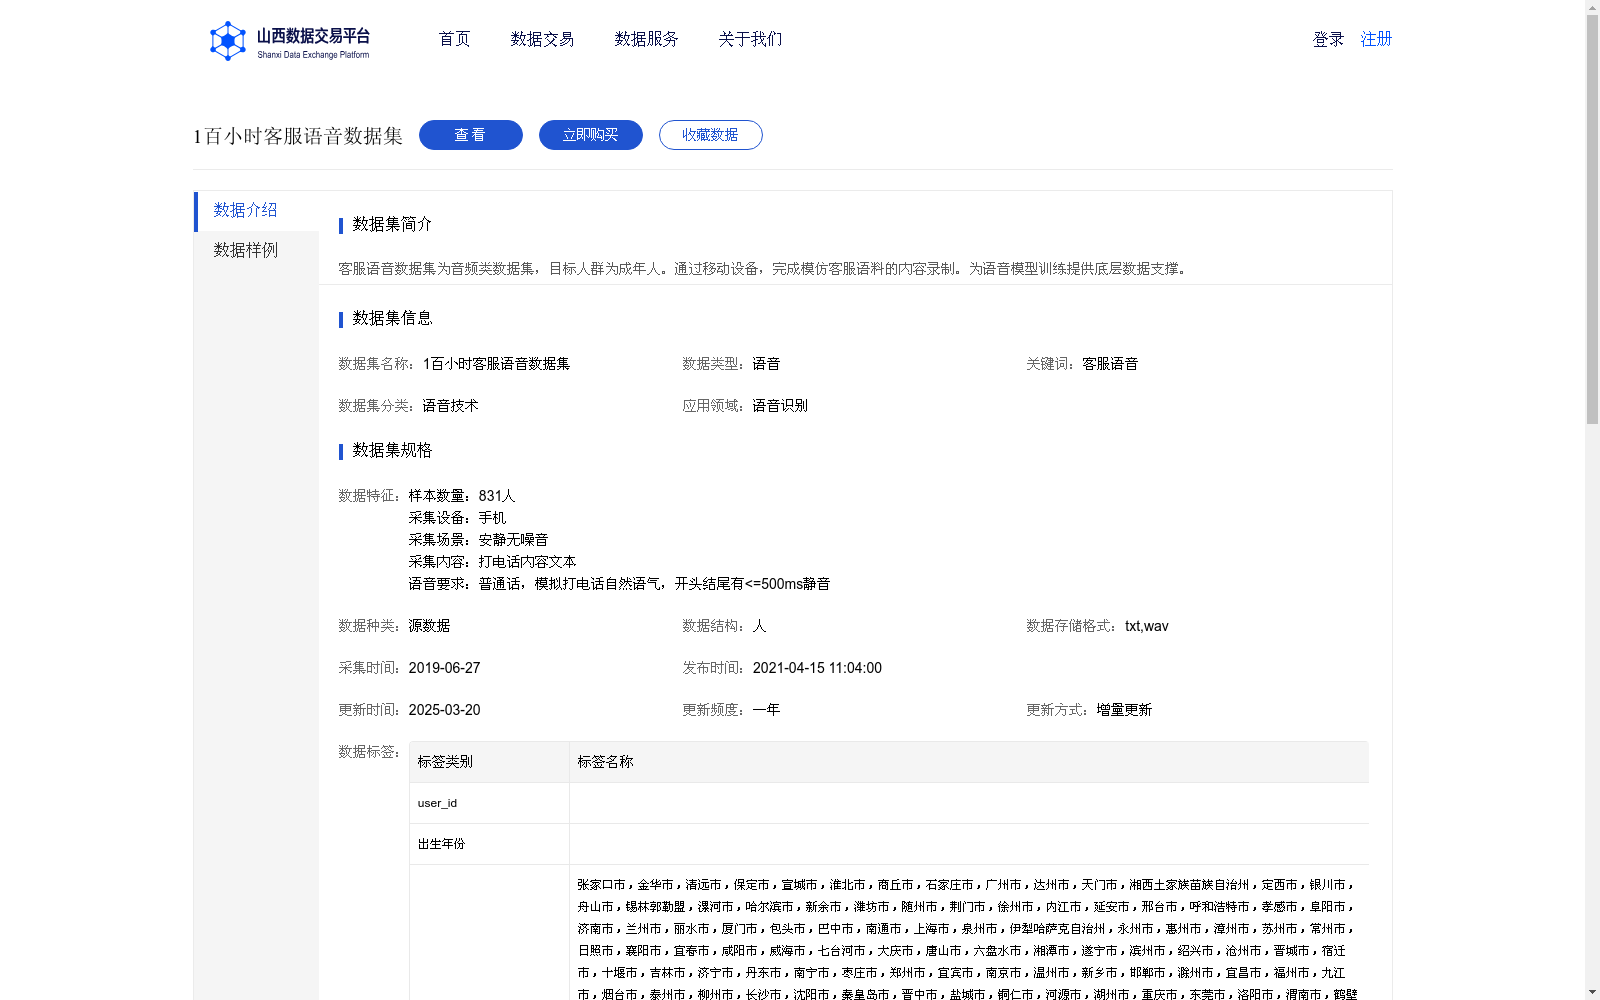This screenshot has width=1600, height=1000.
Task: Click the dataset title 1百小时客服语音数据集
Action: [297, 135]
